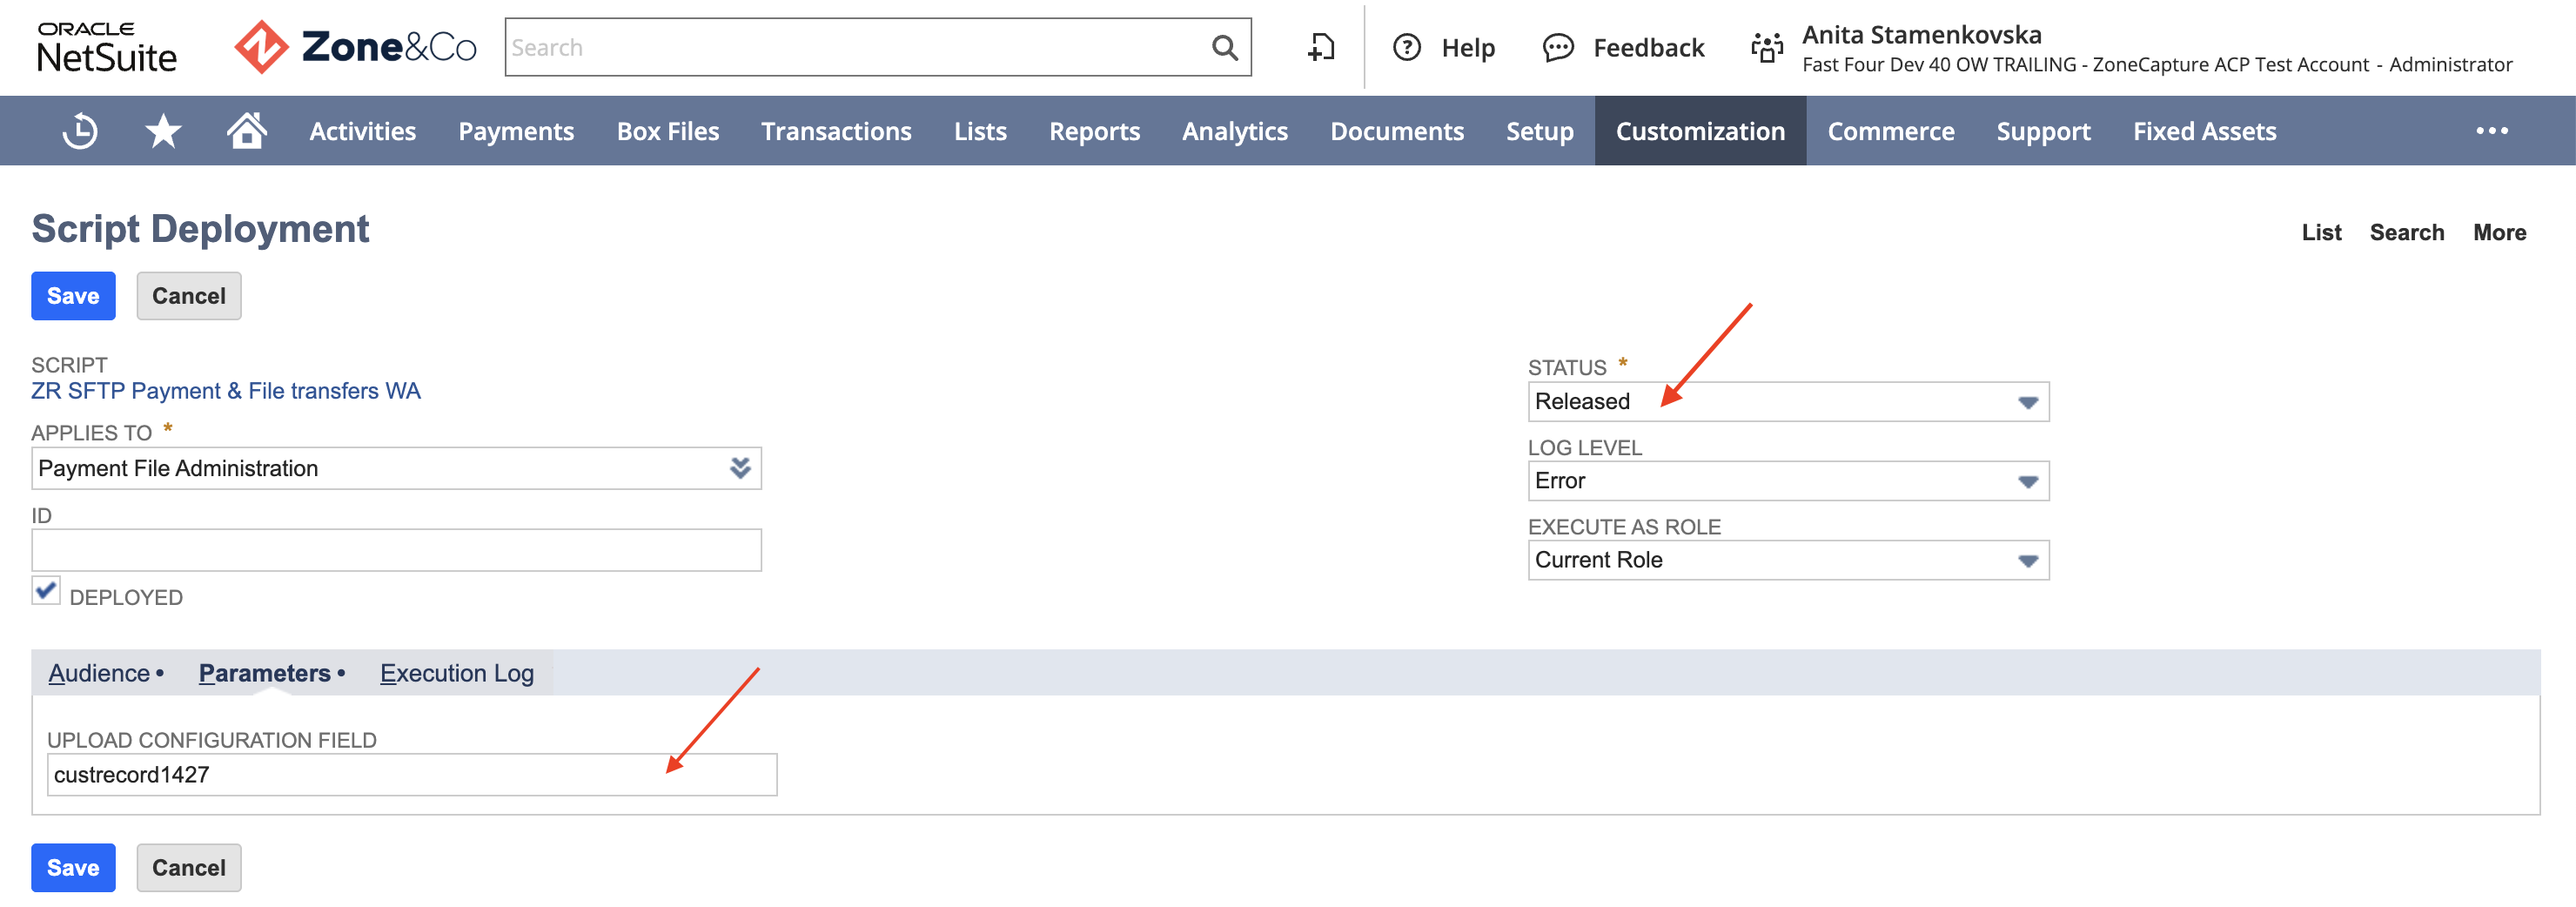Open the Create New page icon
This screenshot has height=907, width=2576.
click(x=1321, y=47)
